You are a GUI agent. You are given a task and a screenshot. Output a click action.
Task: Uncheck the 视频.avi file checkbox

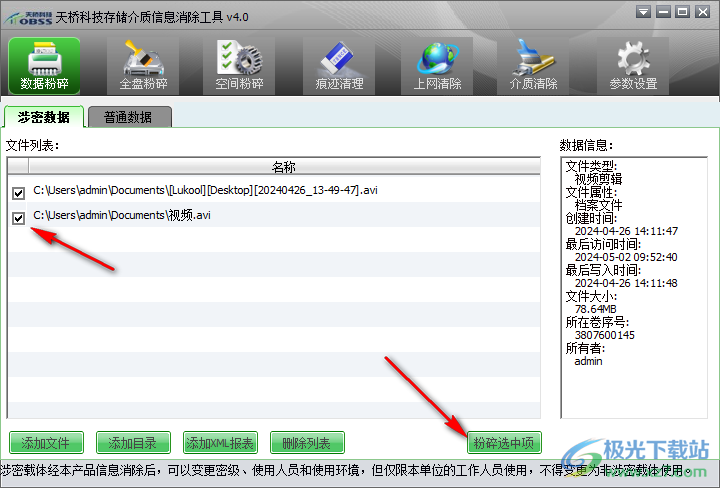pyautogui.click(x=18, y=218)
